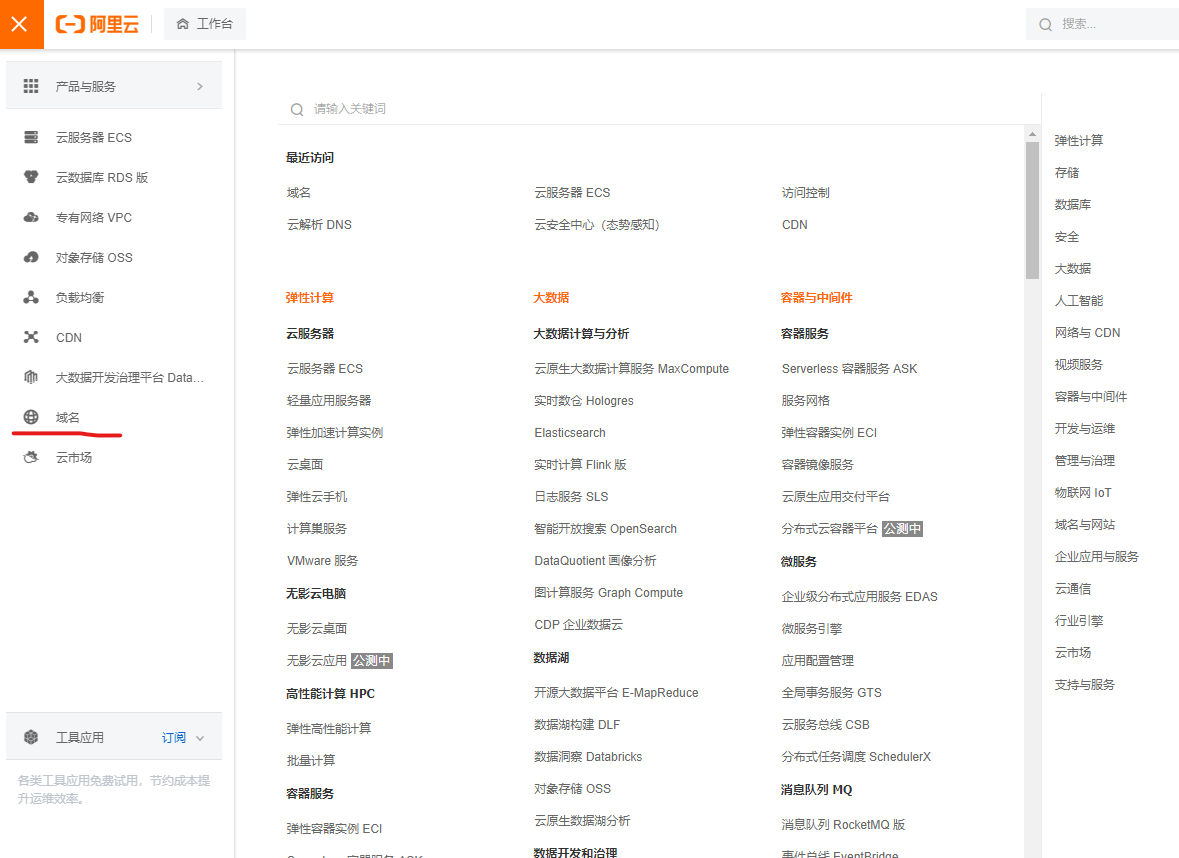Focus the 请输入关键词 search box
Screen dimensions: 1179x858
point(658,109)
